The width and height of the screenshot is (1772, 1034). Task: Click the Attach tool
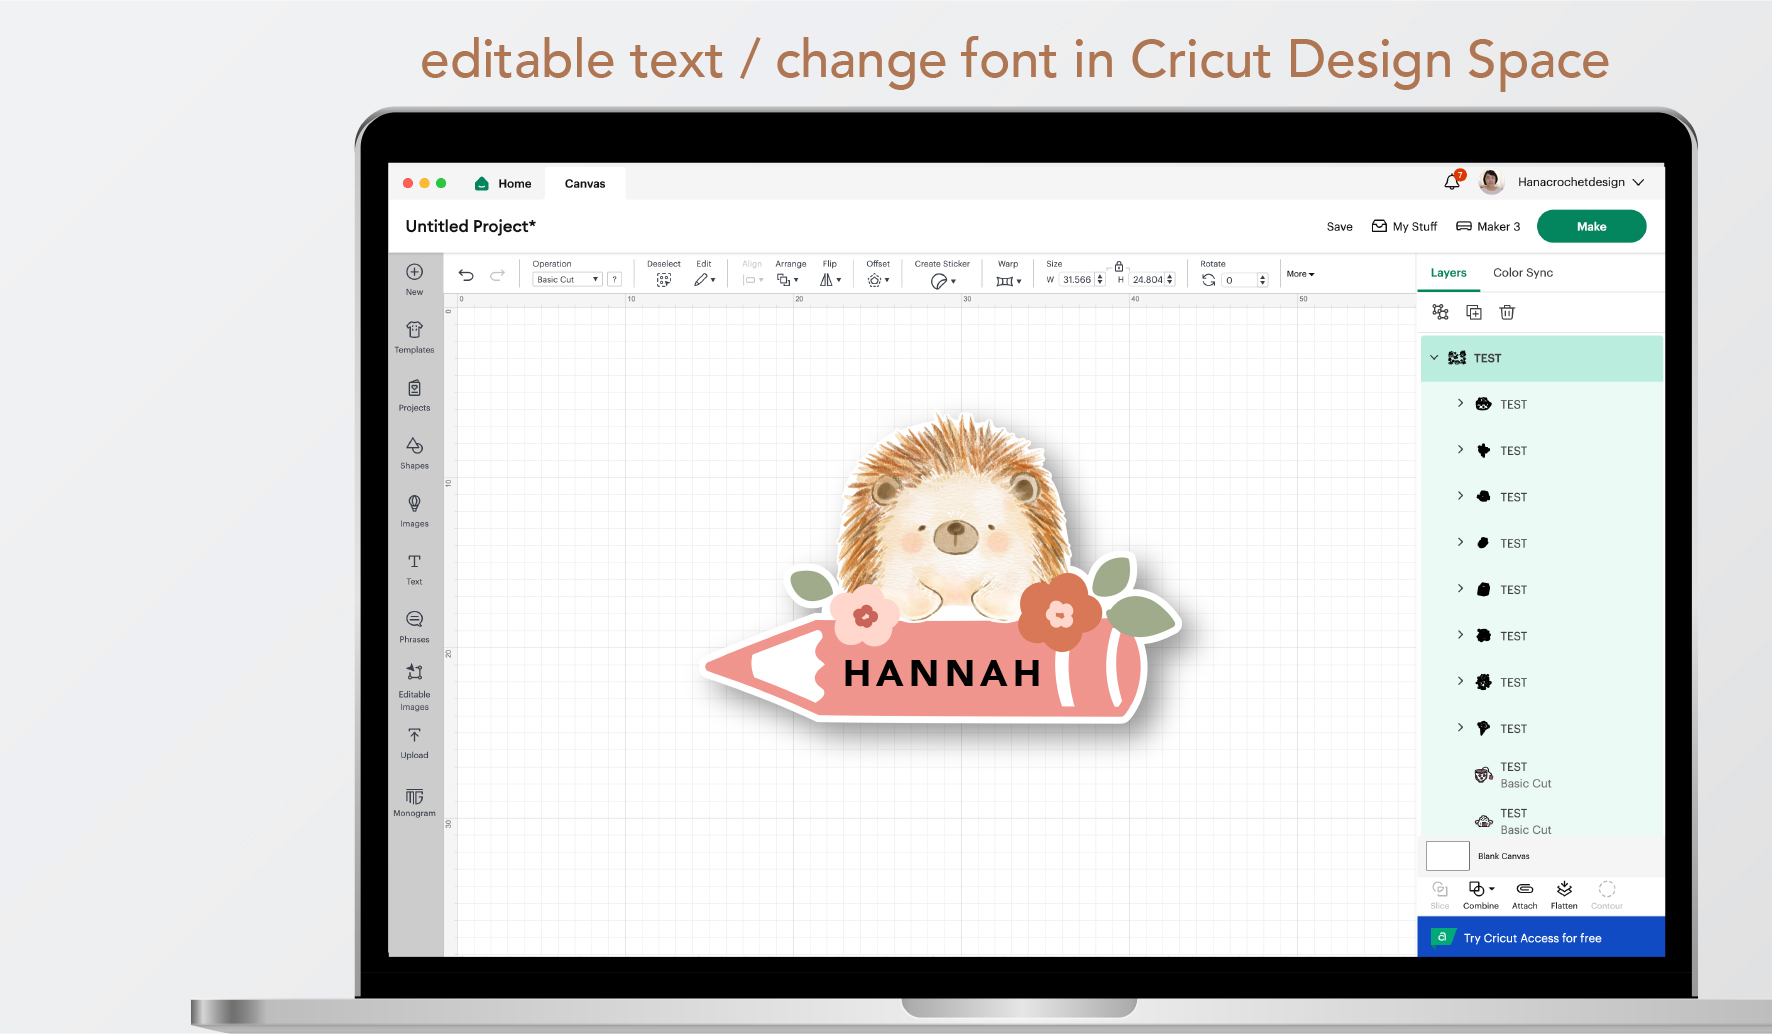tap(1524, 895)
